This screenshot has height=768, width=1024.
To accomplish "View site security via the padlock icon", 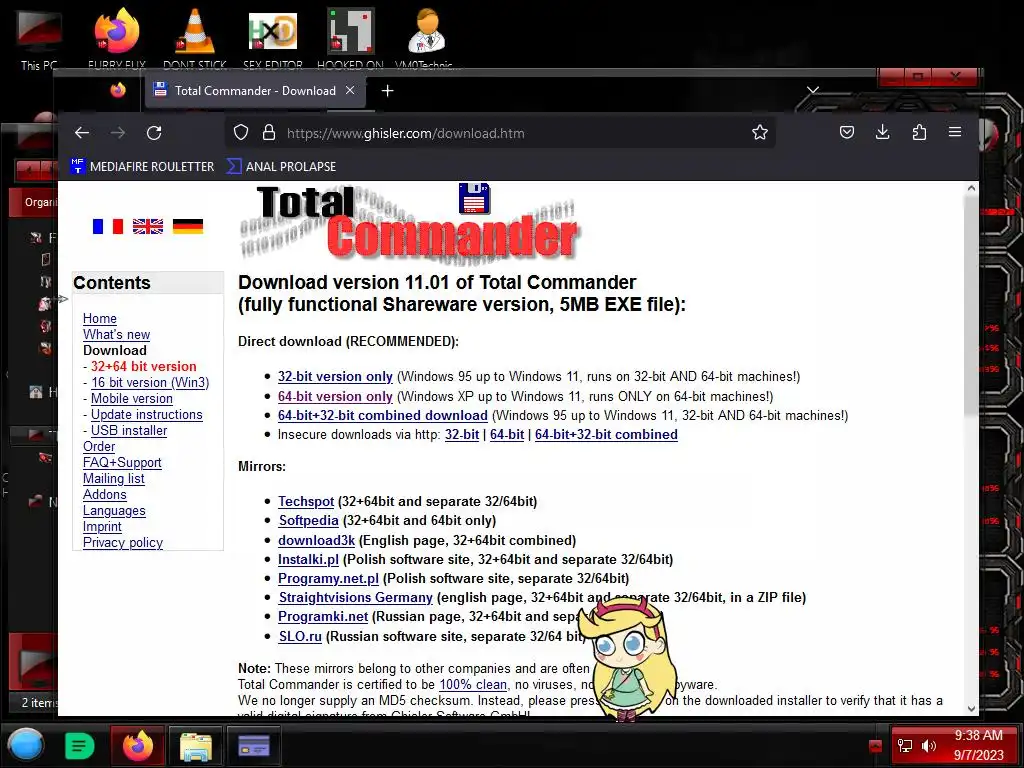I will point(268,133).
